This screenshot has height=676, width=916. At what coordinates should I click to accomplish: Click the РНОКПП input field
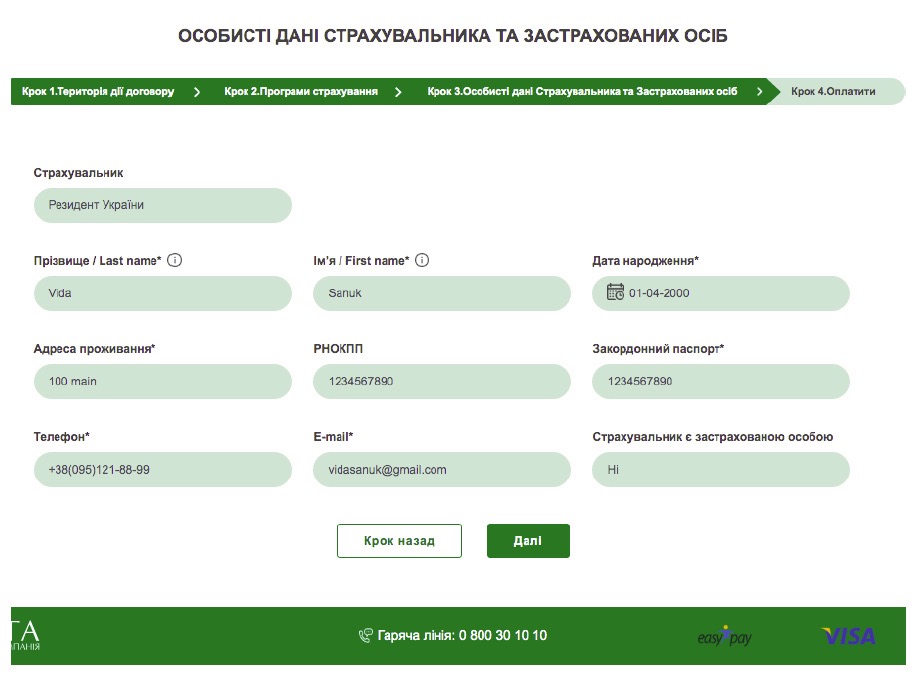coord(442,382)
